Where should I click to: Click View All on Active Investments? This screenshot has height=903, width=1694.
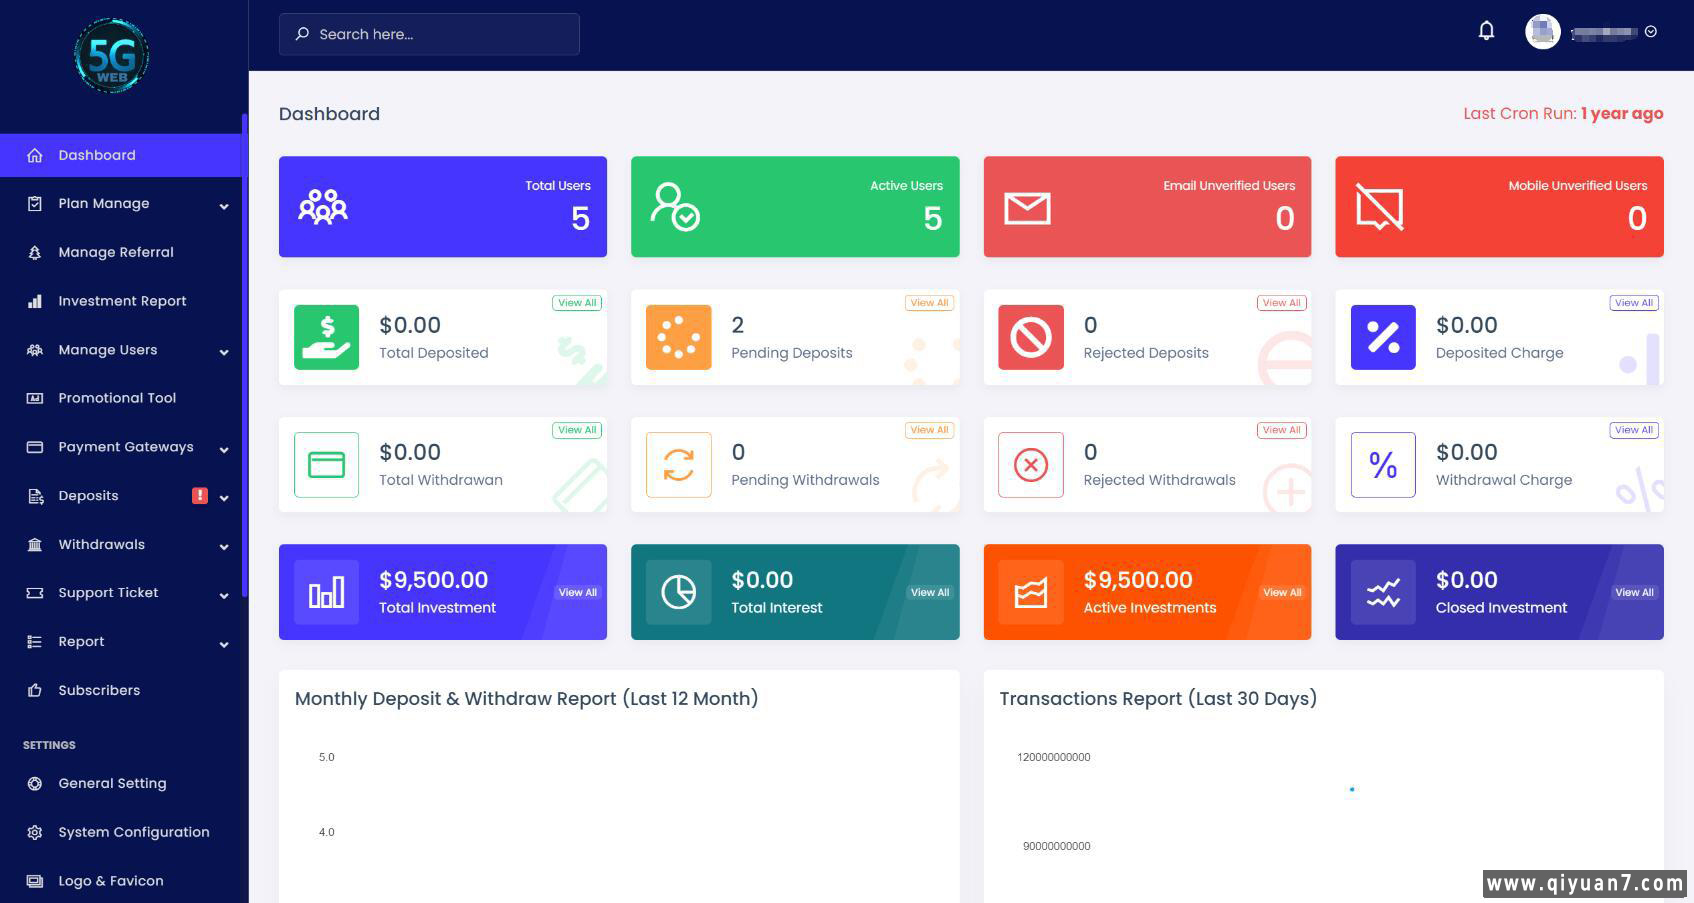[x=1281, y=593]
